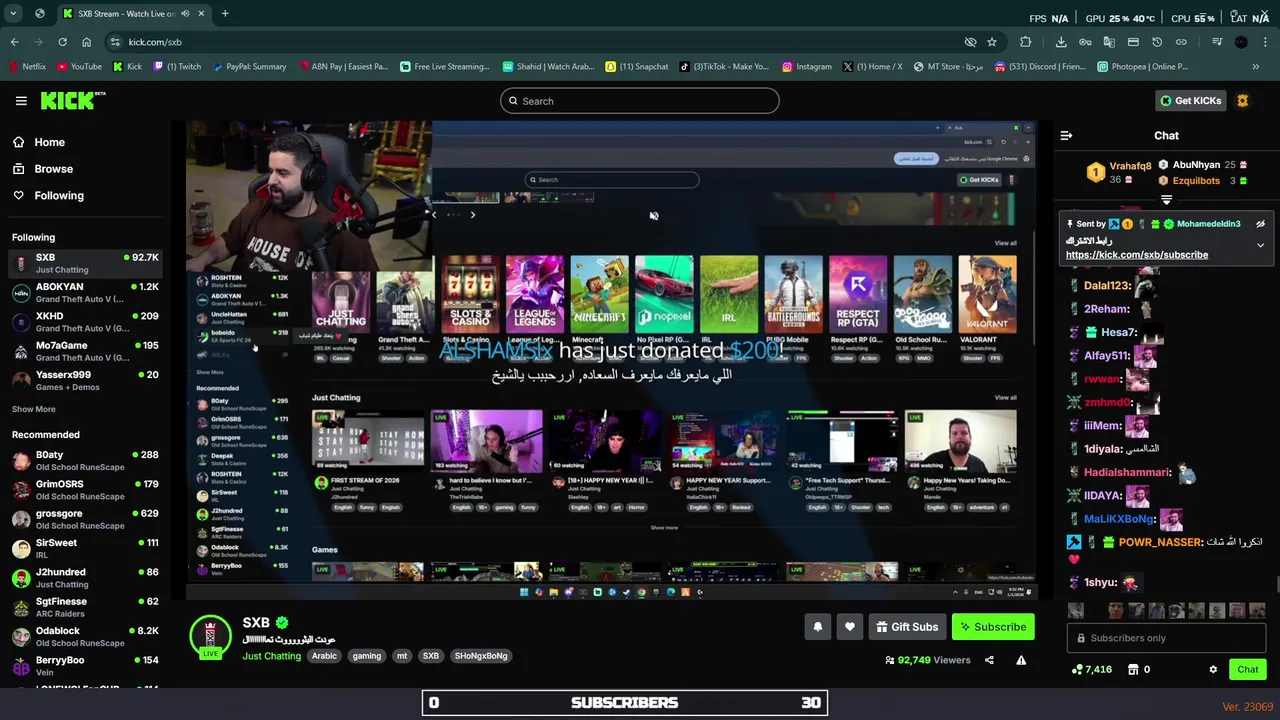Open Yasserx999 channel in Following list
Screen dimensions: 1280x720
[x=85, y=380]
